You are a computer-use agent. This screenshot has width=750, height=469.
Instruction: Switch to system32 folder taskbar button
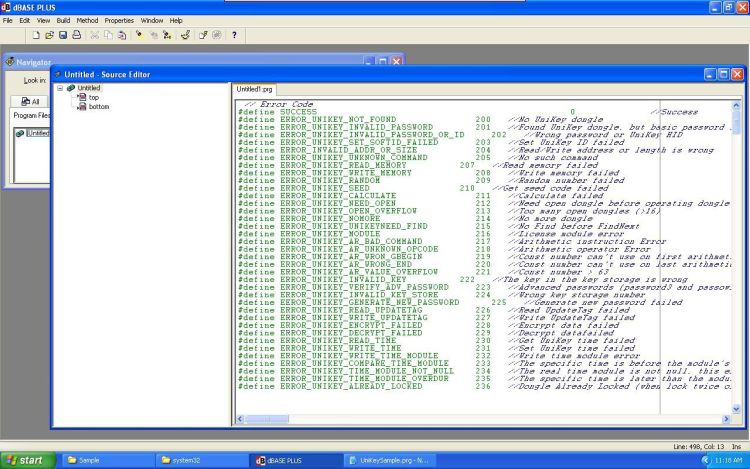click(201, 460)
